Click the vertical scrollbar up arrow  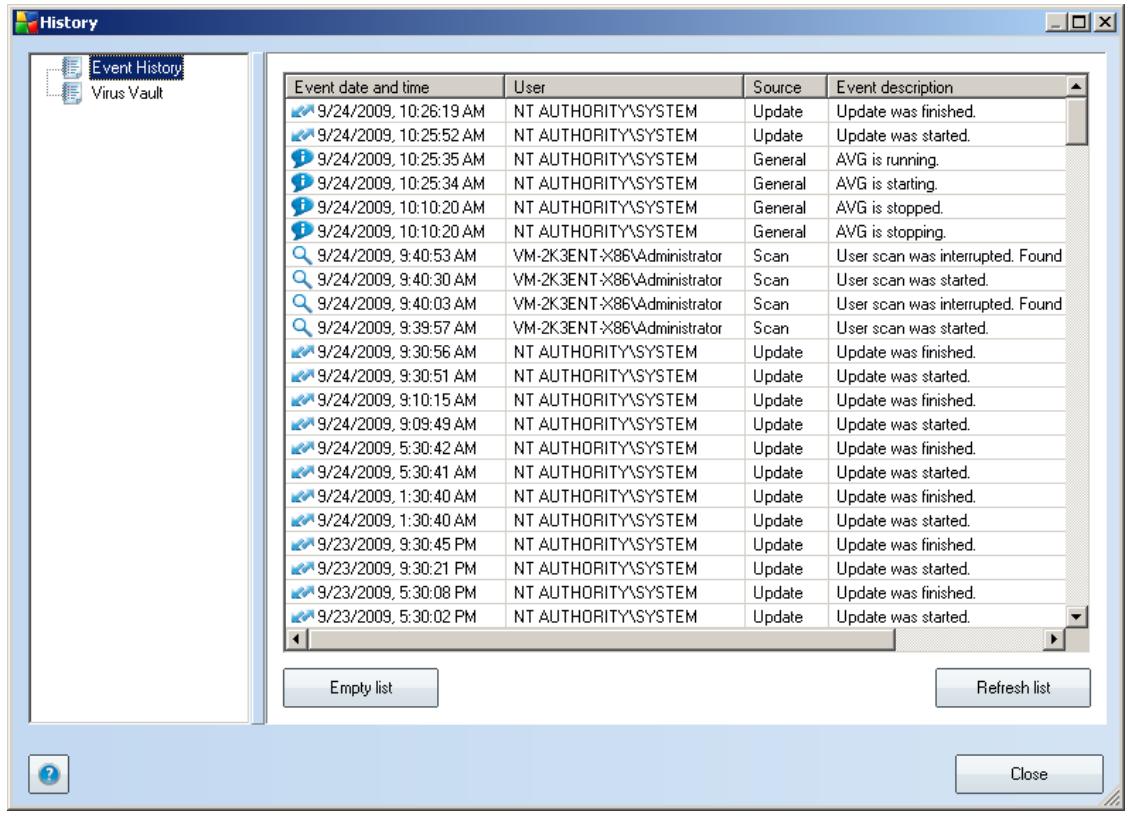point(1076,87)
